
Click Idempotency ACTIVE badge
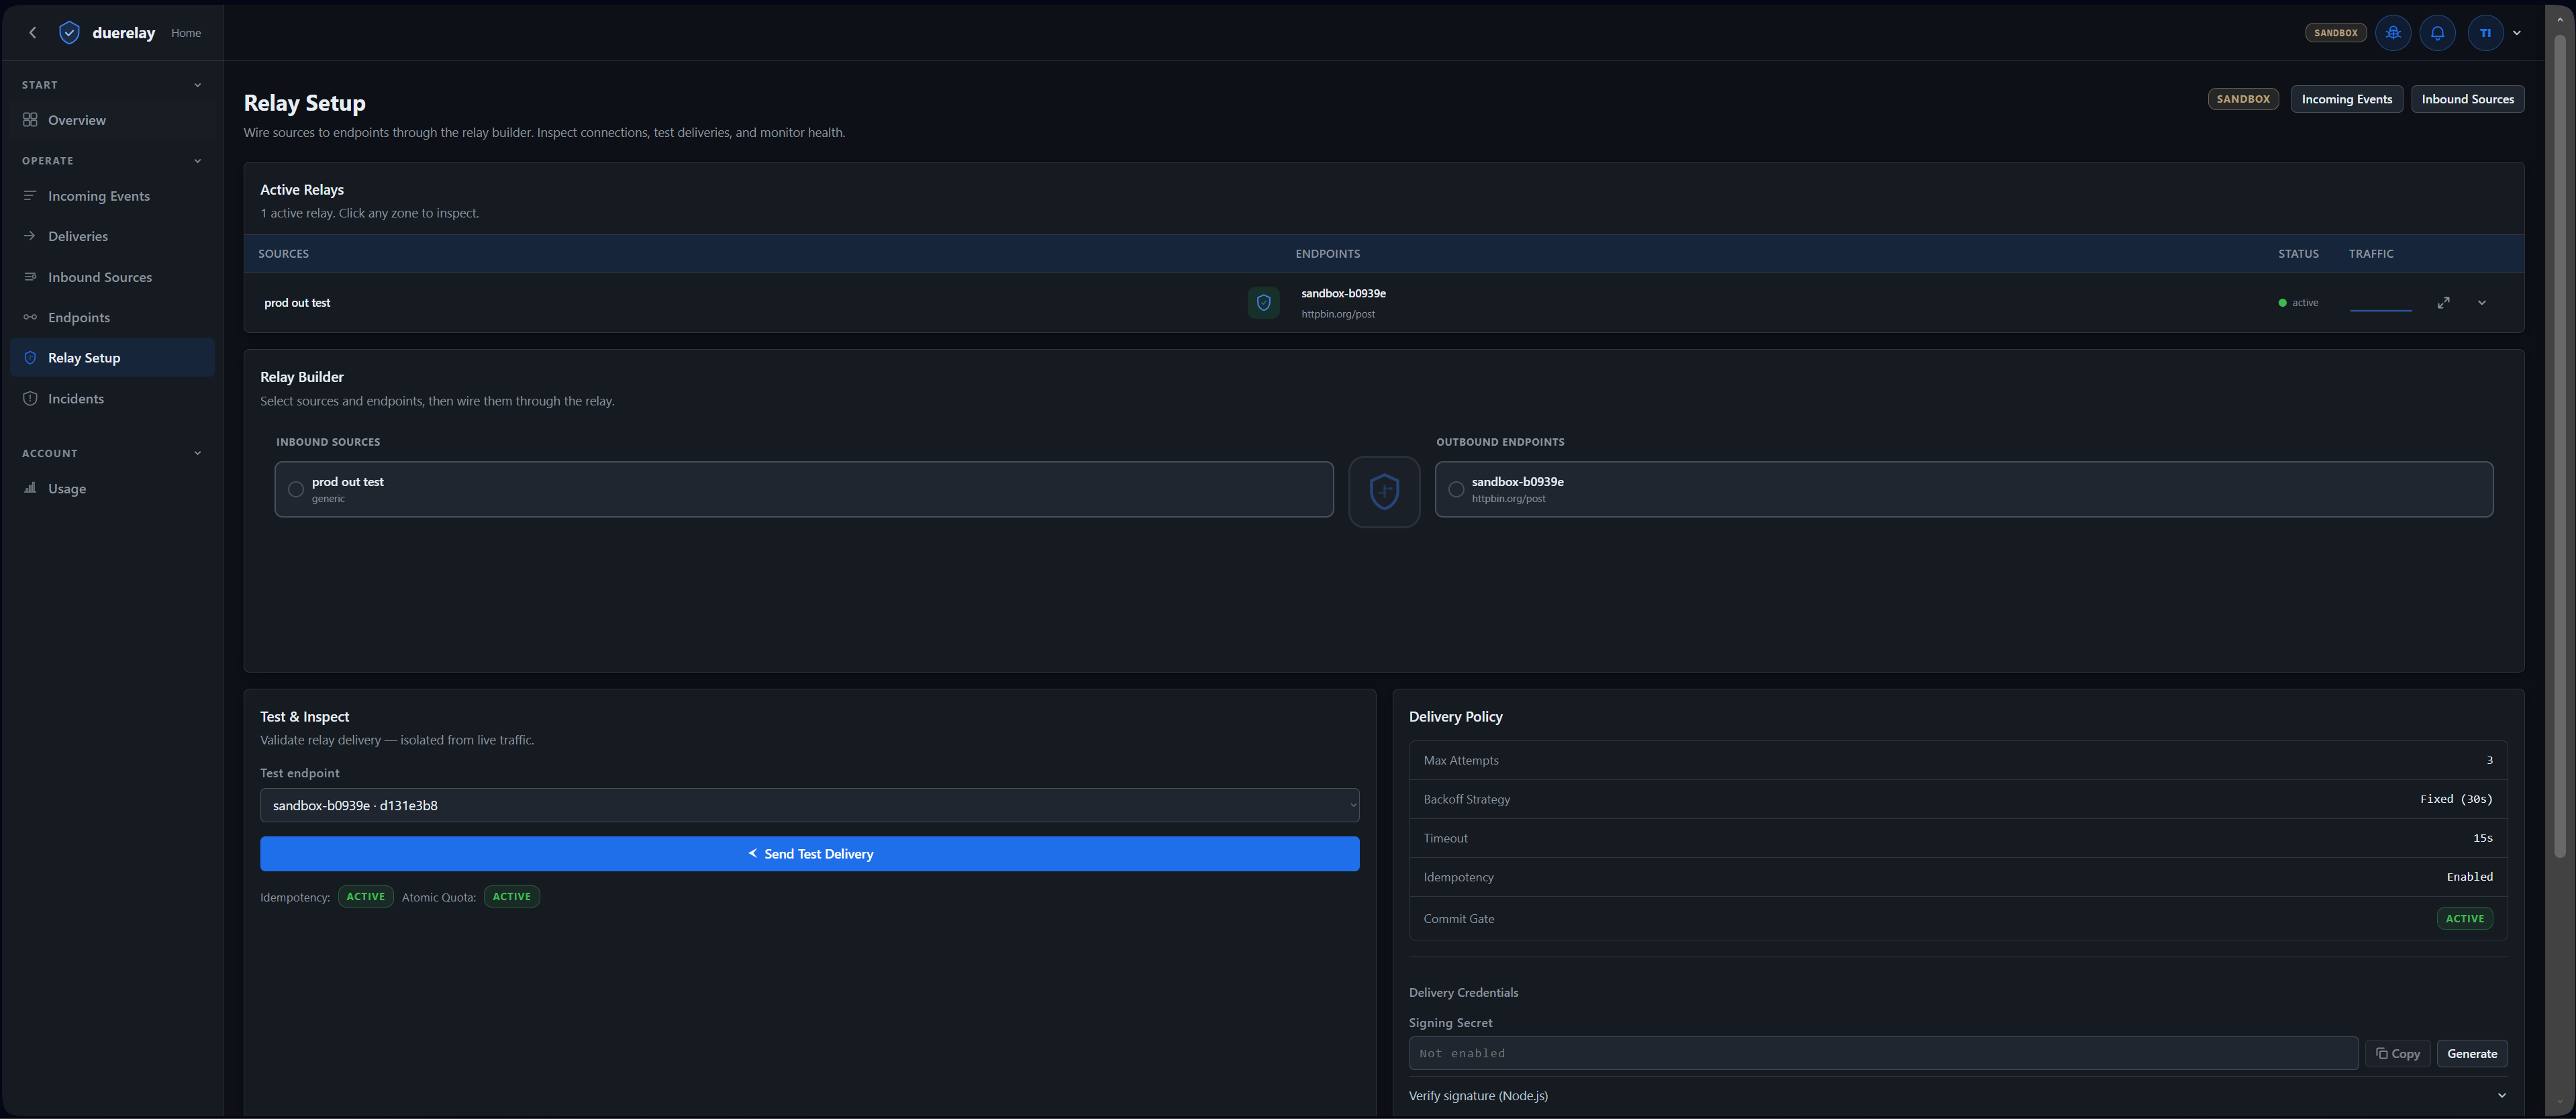pyautogui.click(x=366, y=897)
